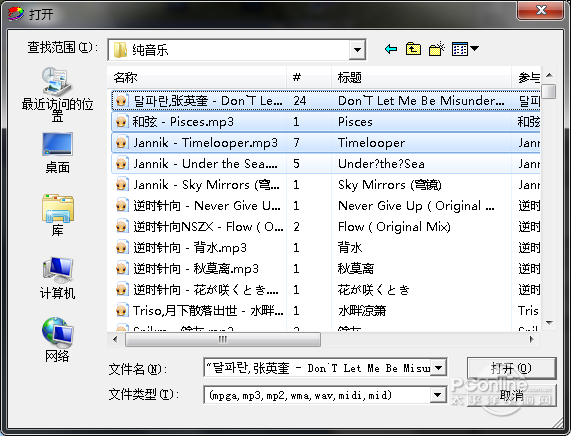Expand the view menu dropdown arrow
The image size is (571, 436).
[474, 48]
